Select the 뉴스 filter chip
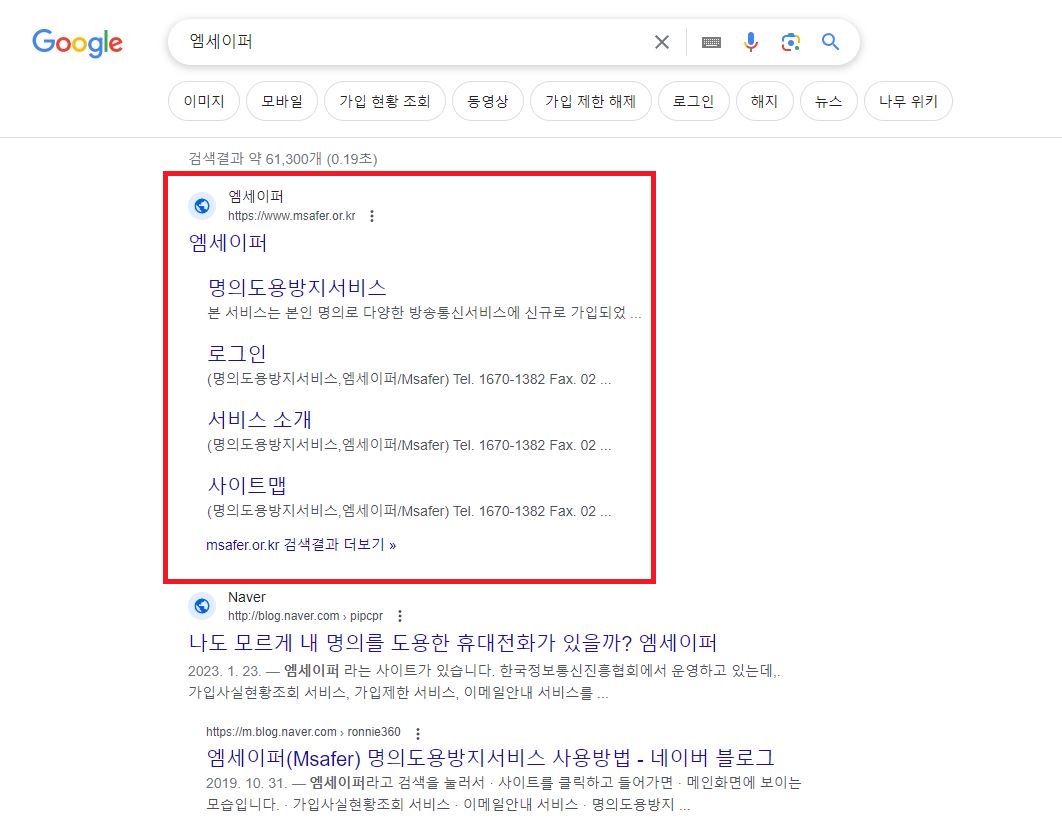The height and width of the screenshot is (833, 1062). pyautogui.click(x=828, y=101)
